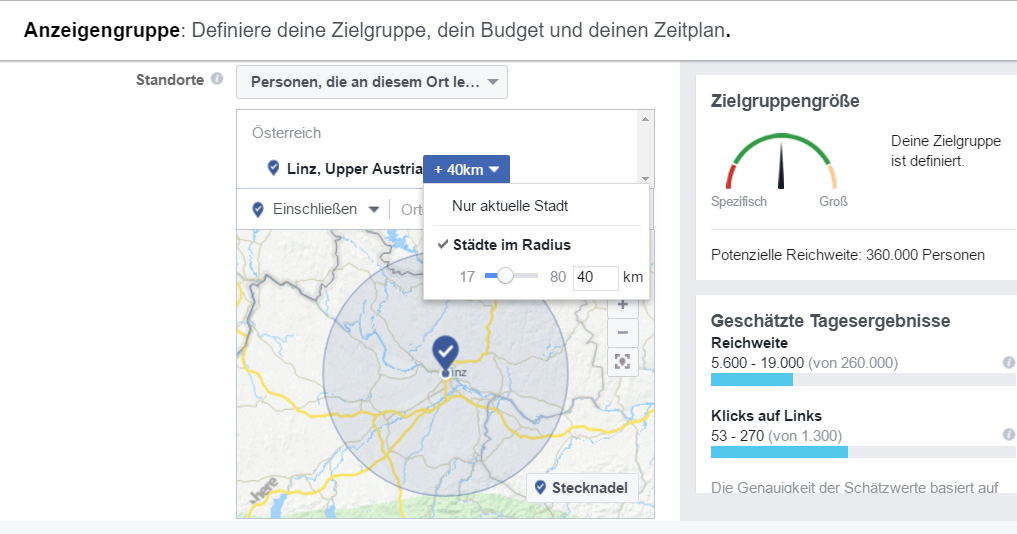Toggle the + 40km radius dropdown
Screen dimensions: 1017x534
point(466,169)
